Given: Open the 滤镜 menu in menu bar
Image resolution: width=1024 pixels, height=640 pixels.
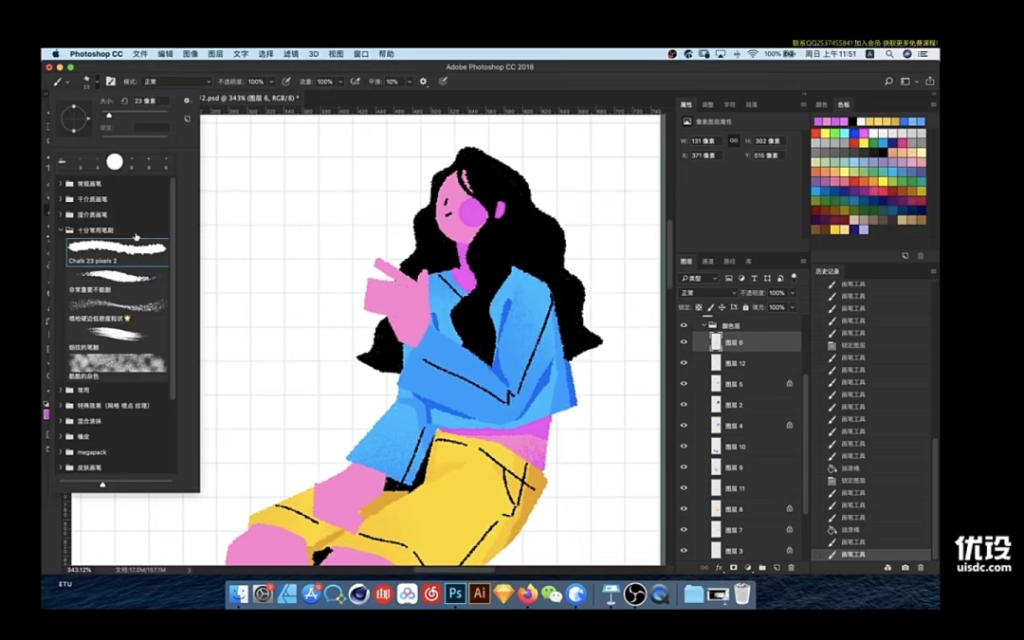Looking at the screenshot, I should [290, 54].
